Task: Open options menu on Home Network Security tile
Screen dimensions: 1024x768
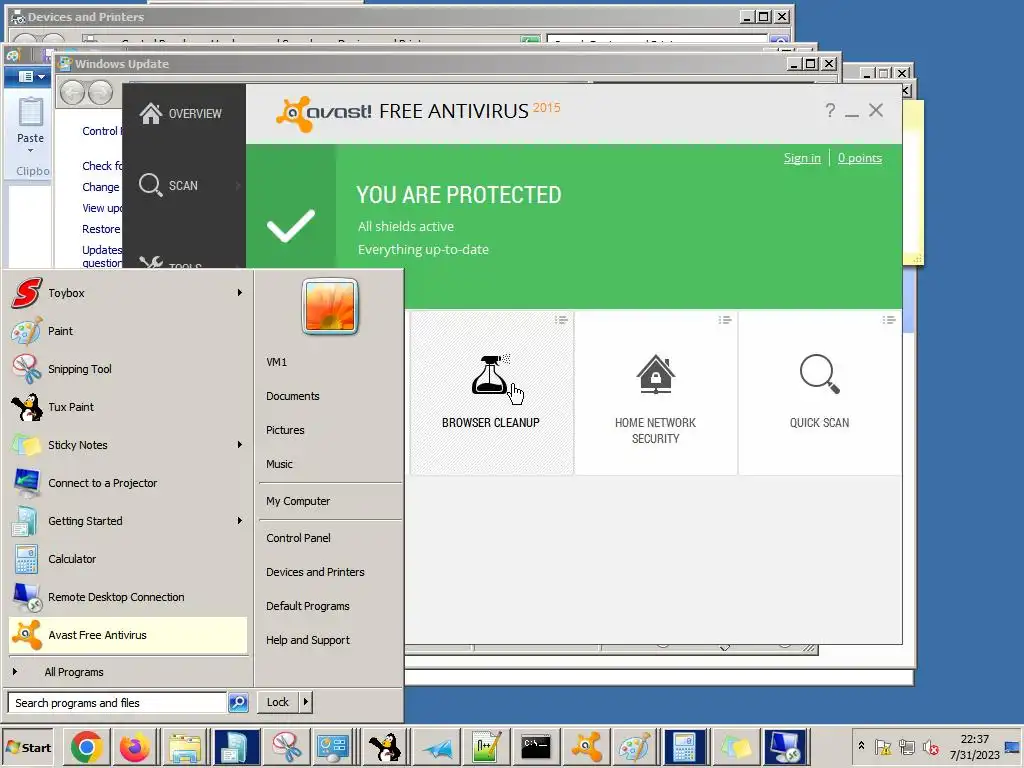Action: [x=725, y=320]
